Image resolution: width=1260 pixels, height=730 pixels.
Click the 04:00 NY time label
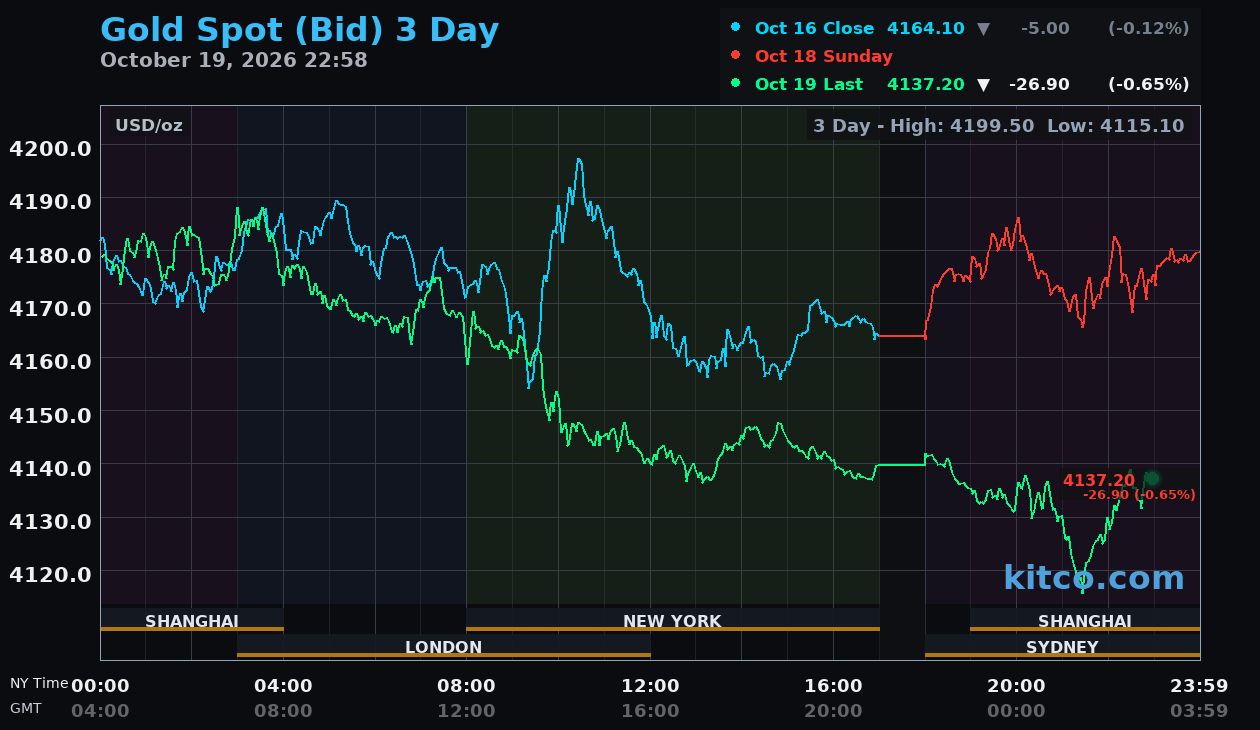[x=283, y=686]
